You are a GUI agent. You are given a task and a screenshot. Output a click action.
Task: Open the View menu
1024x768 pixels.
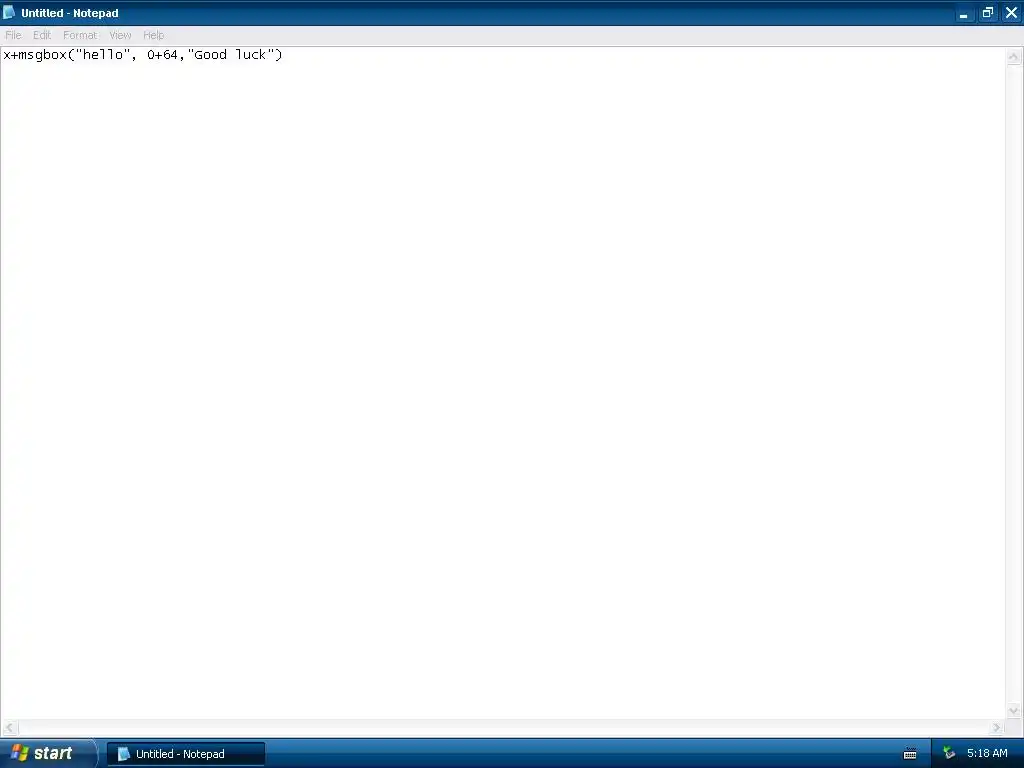pyautogui.click(x=120, y=35)
